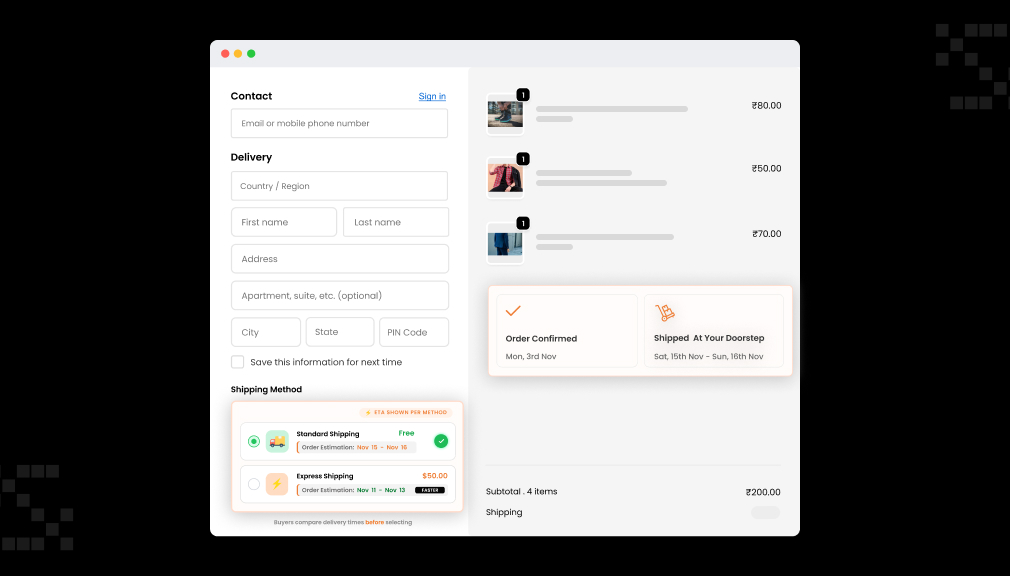Click the green checkmark on Standard Shipping
This screenshot has width=1010, height=576.
pos(441,441)
